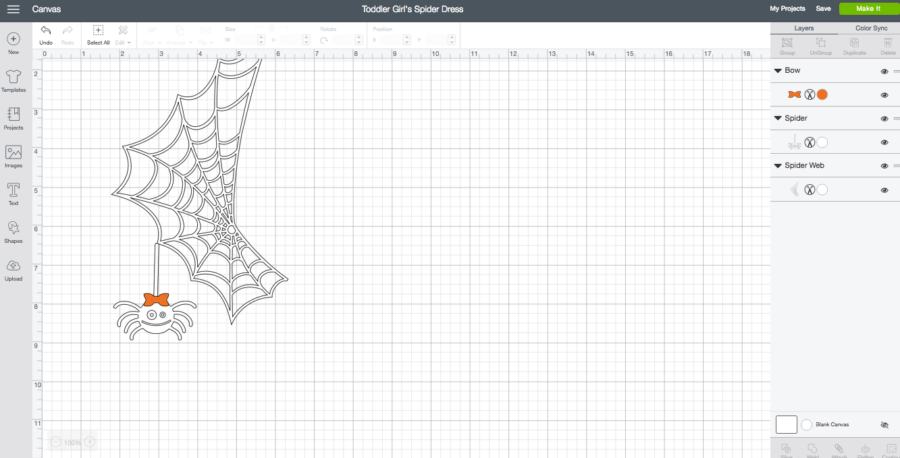
Task: Hide the Spider Web group layer
Action: (x=884, y=166)
